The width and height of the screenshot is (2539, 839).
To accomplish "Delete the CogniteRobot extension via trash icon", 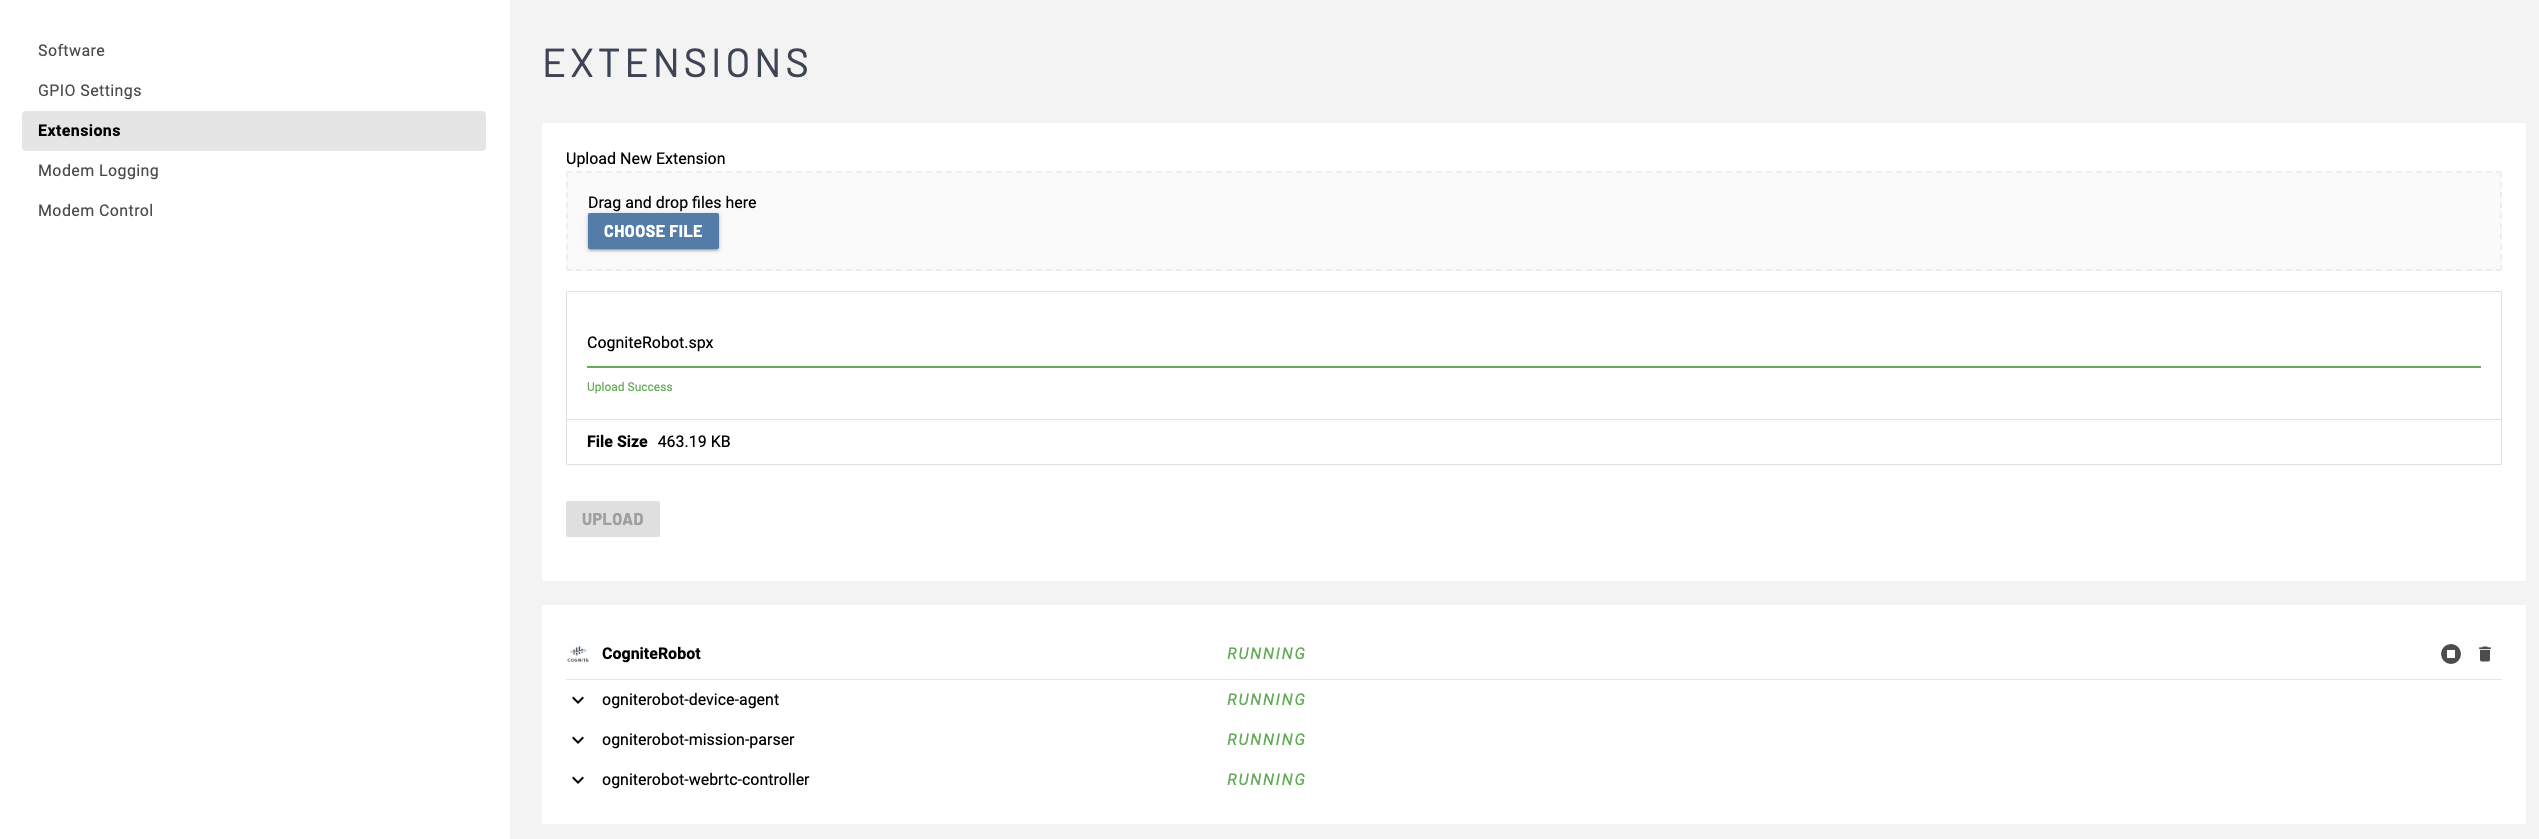I will (x=2485, y=654).
